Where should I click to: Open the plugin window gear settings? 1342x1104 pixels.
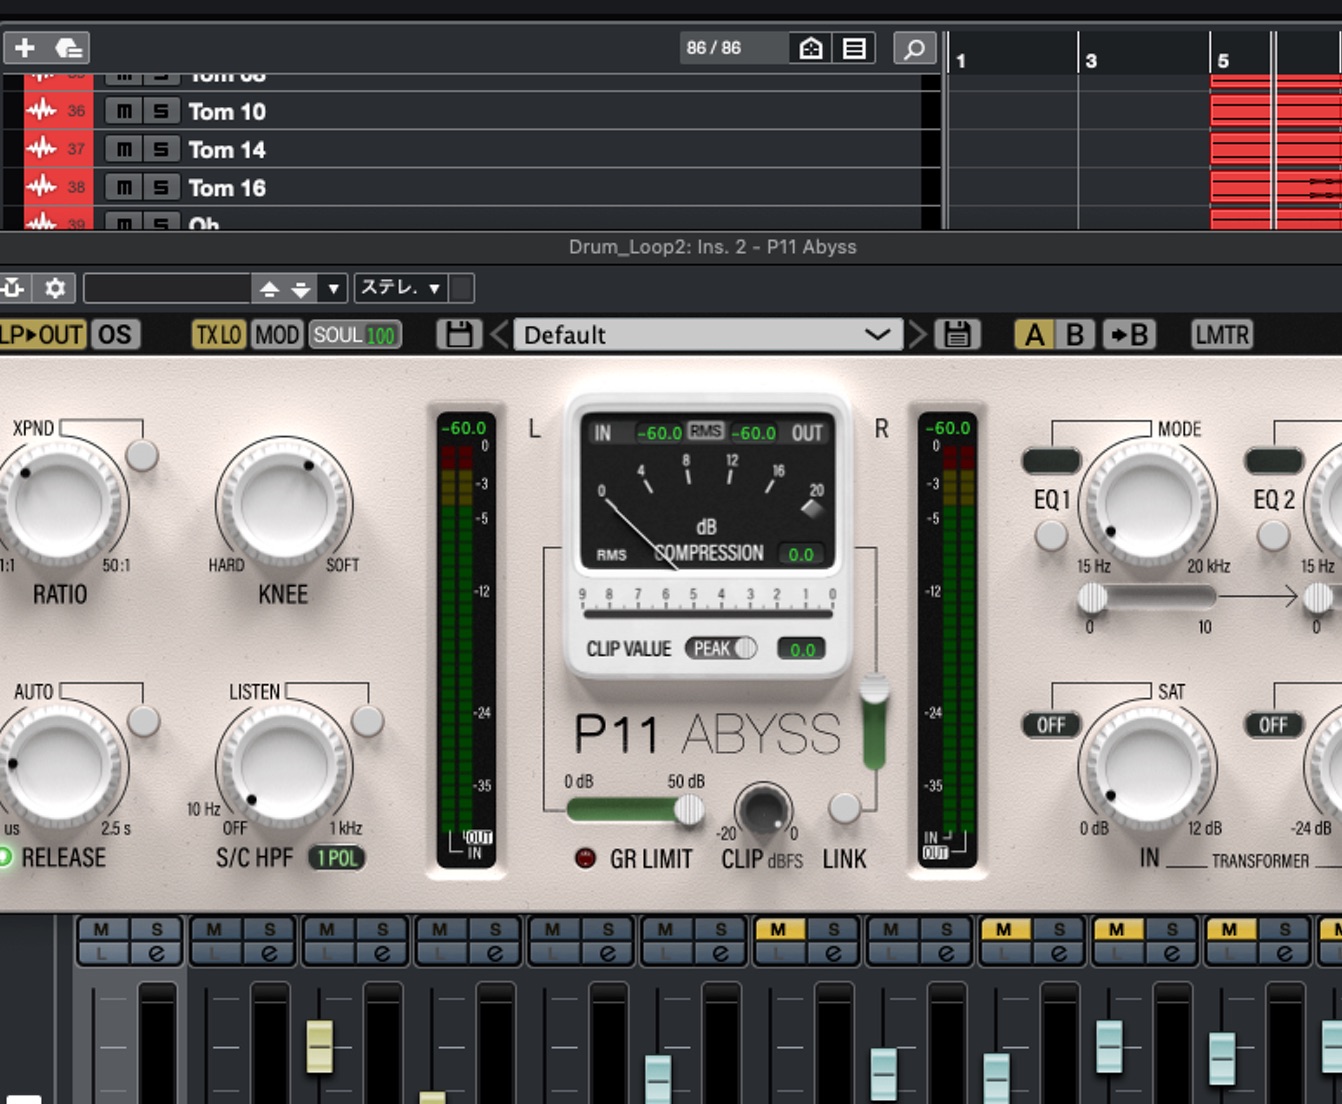55,288
